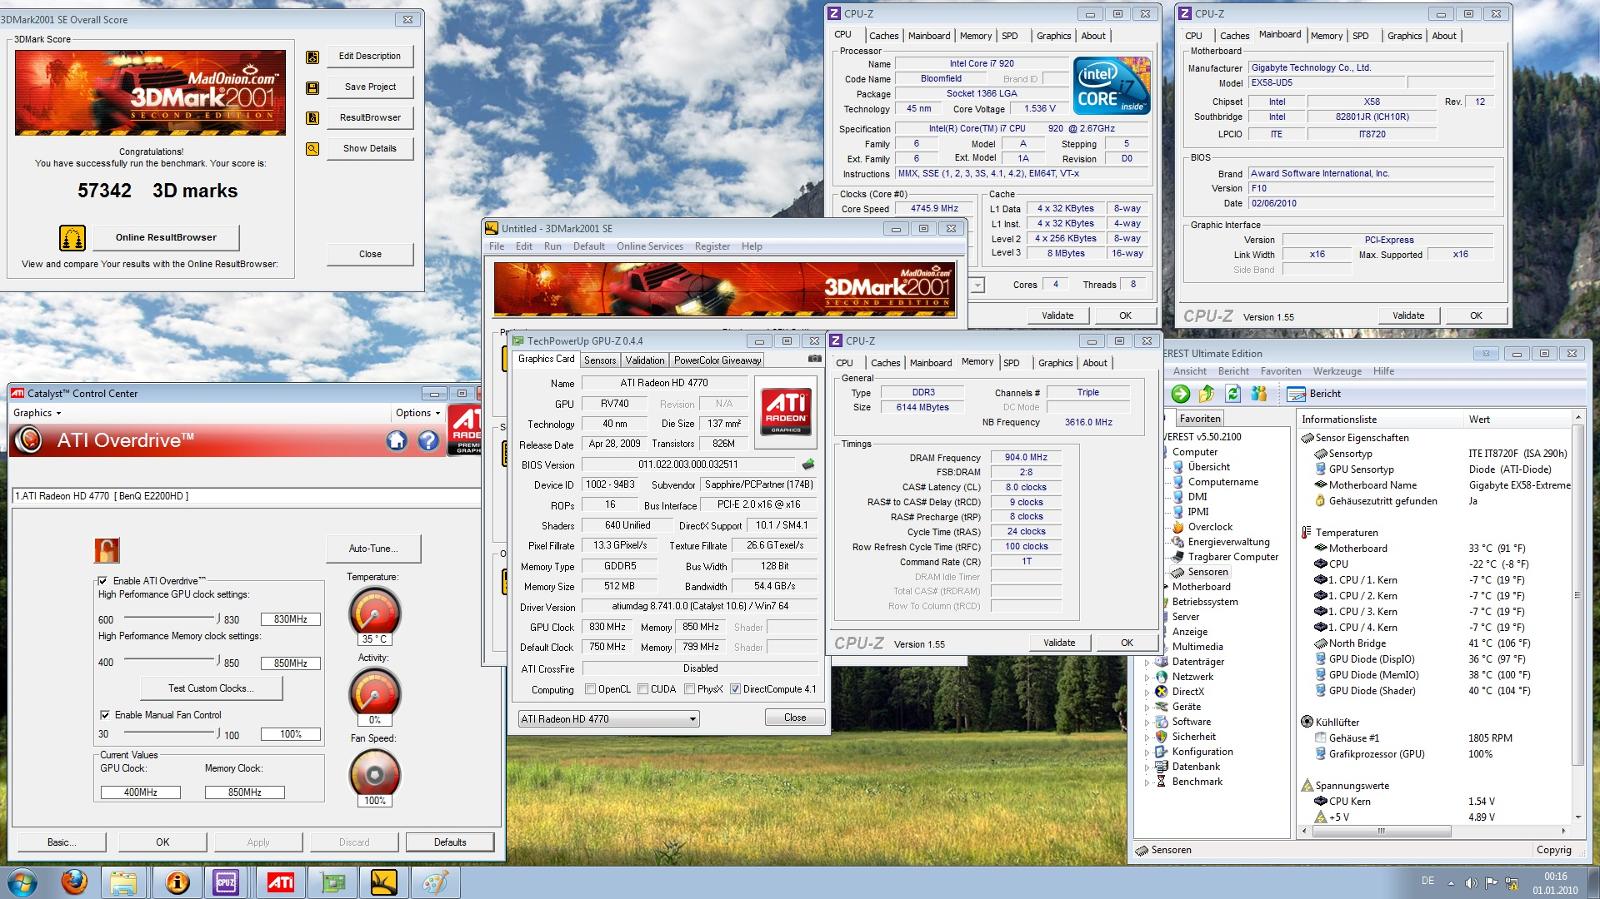The image size is (1600, 899).
Task: Open Windows Explorer from the taskbar
Action: point(123,883)
